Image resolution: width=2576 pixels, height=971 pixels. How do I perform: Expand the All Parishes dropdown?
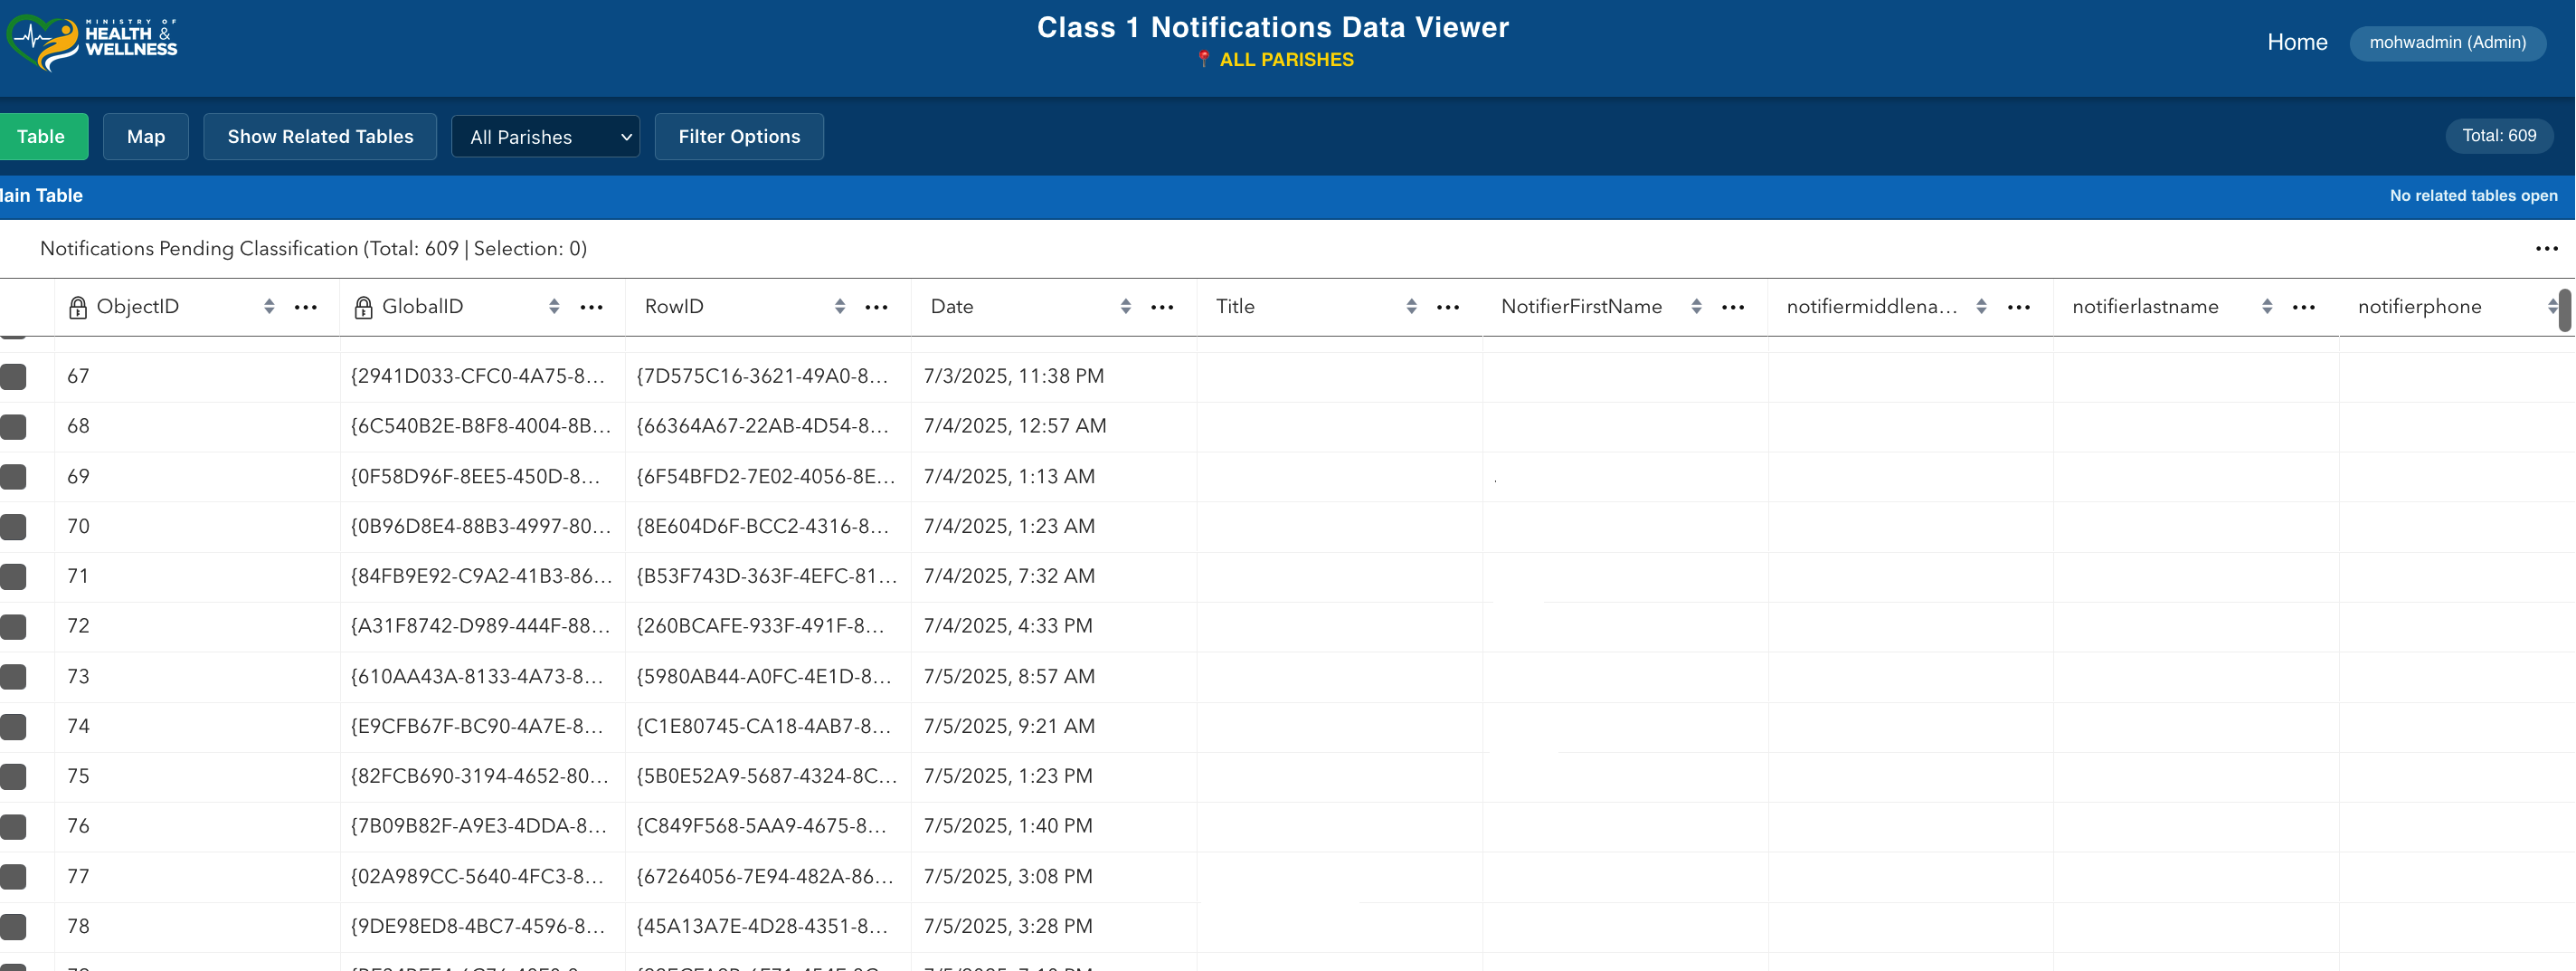point(545,137)
